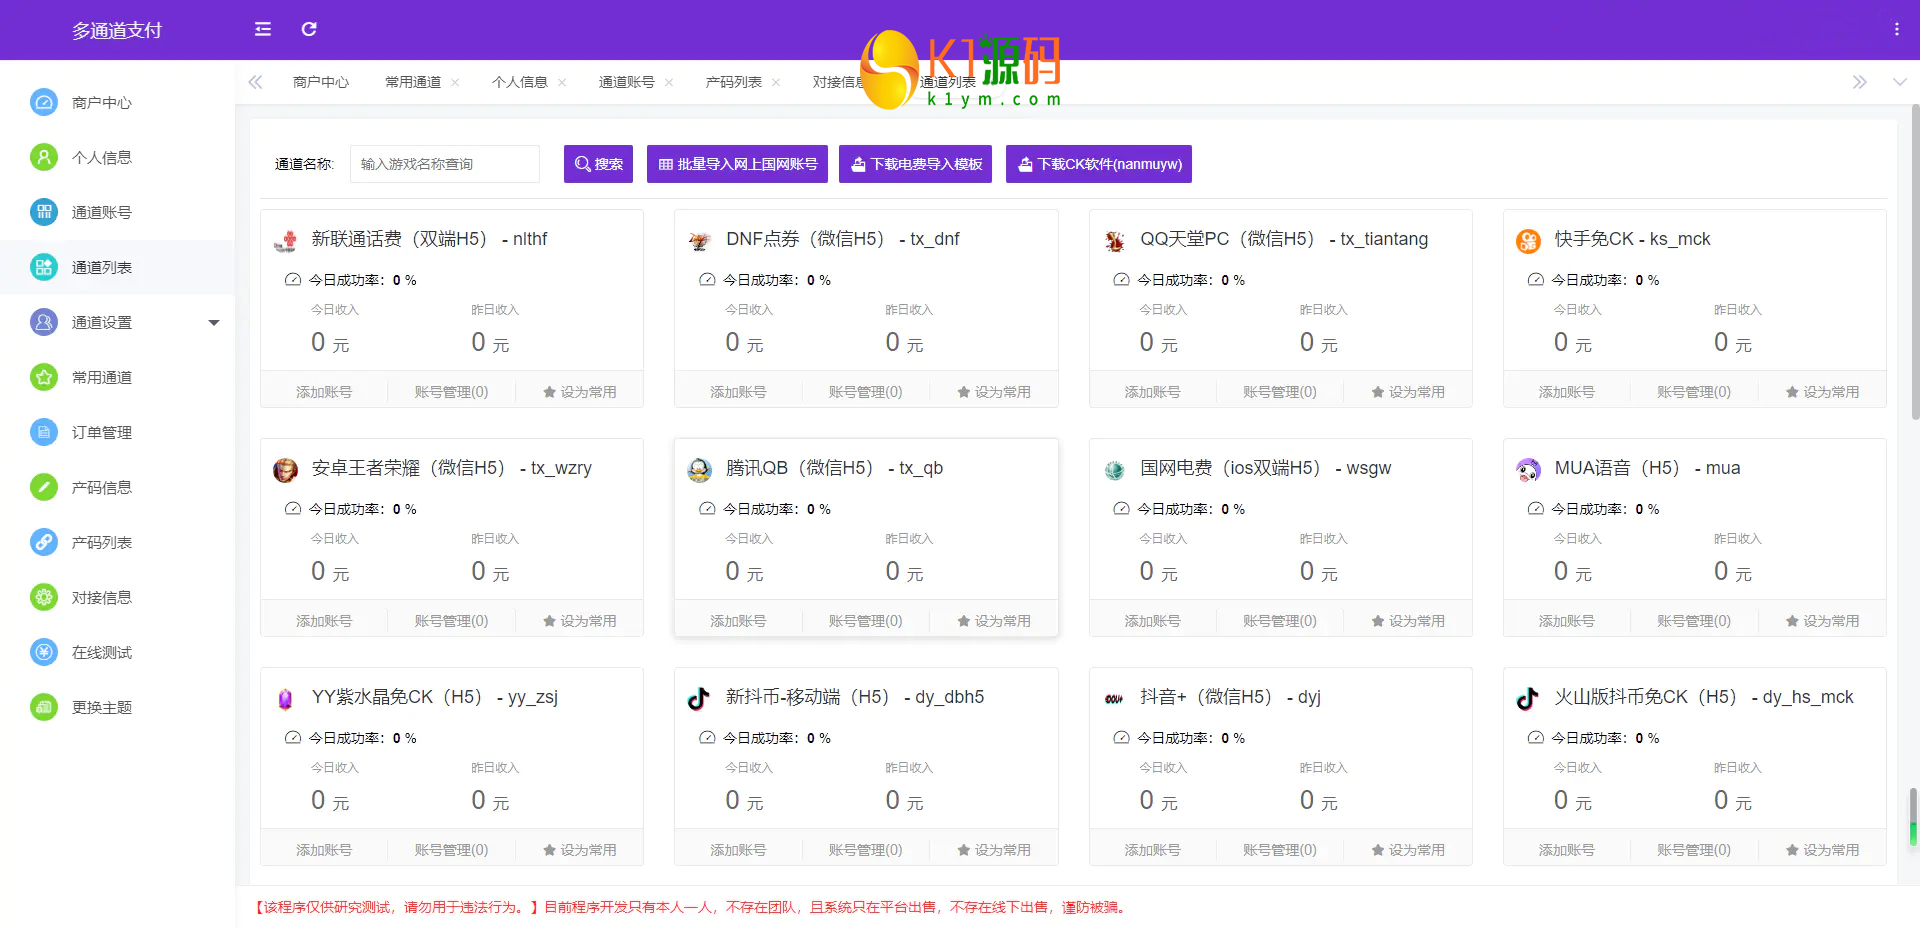The width and height of the screenshot is (1920, 929).
Task: Click the 常用通道 star icon
Action: [x=43, y=377]
